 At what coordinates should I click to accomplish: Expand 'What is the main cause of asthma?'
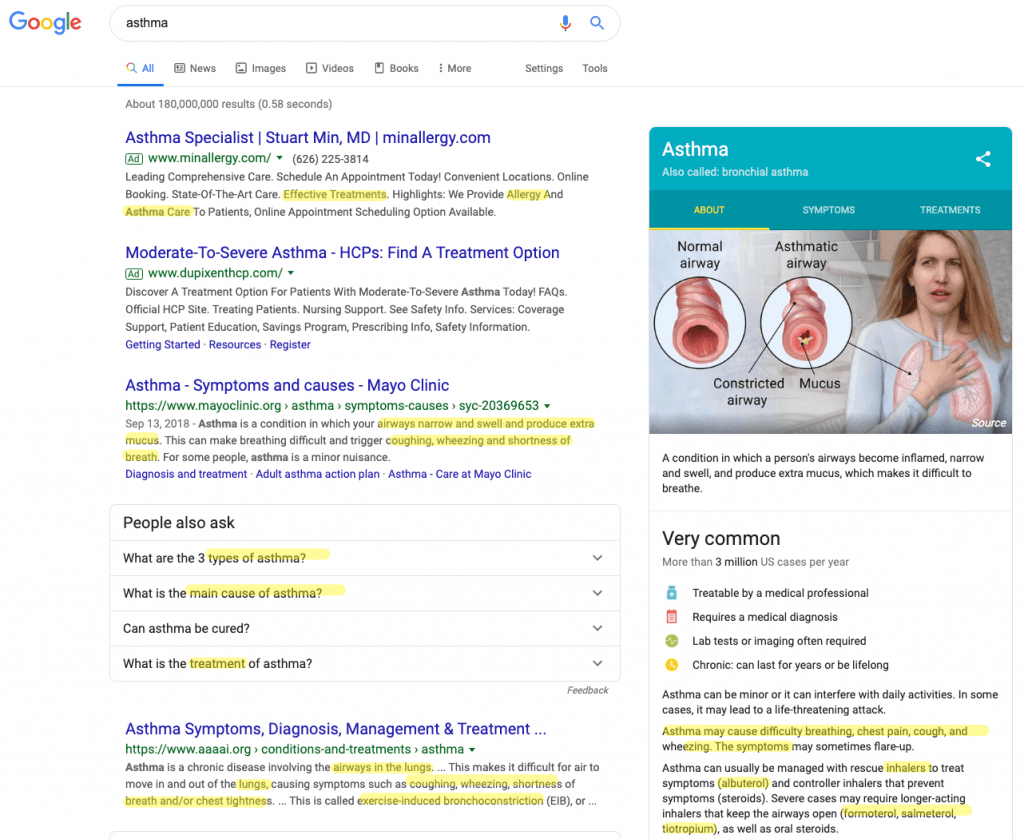pos(365,594)
